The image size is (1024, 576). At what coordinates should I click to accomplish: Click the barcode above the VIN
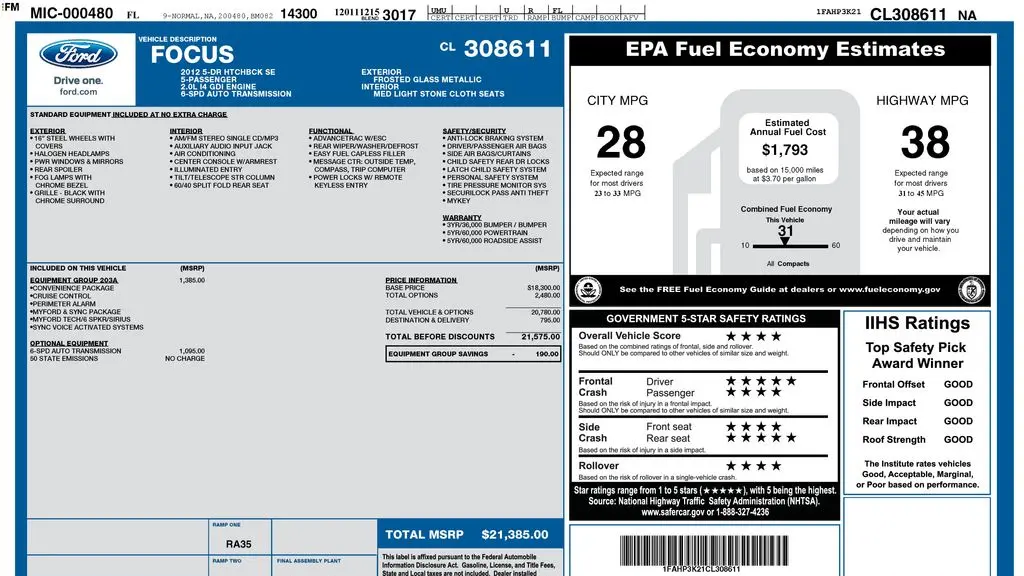[703, 550]
